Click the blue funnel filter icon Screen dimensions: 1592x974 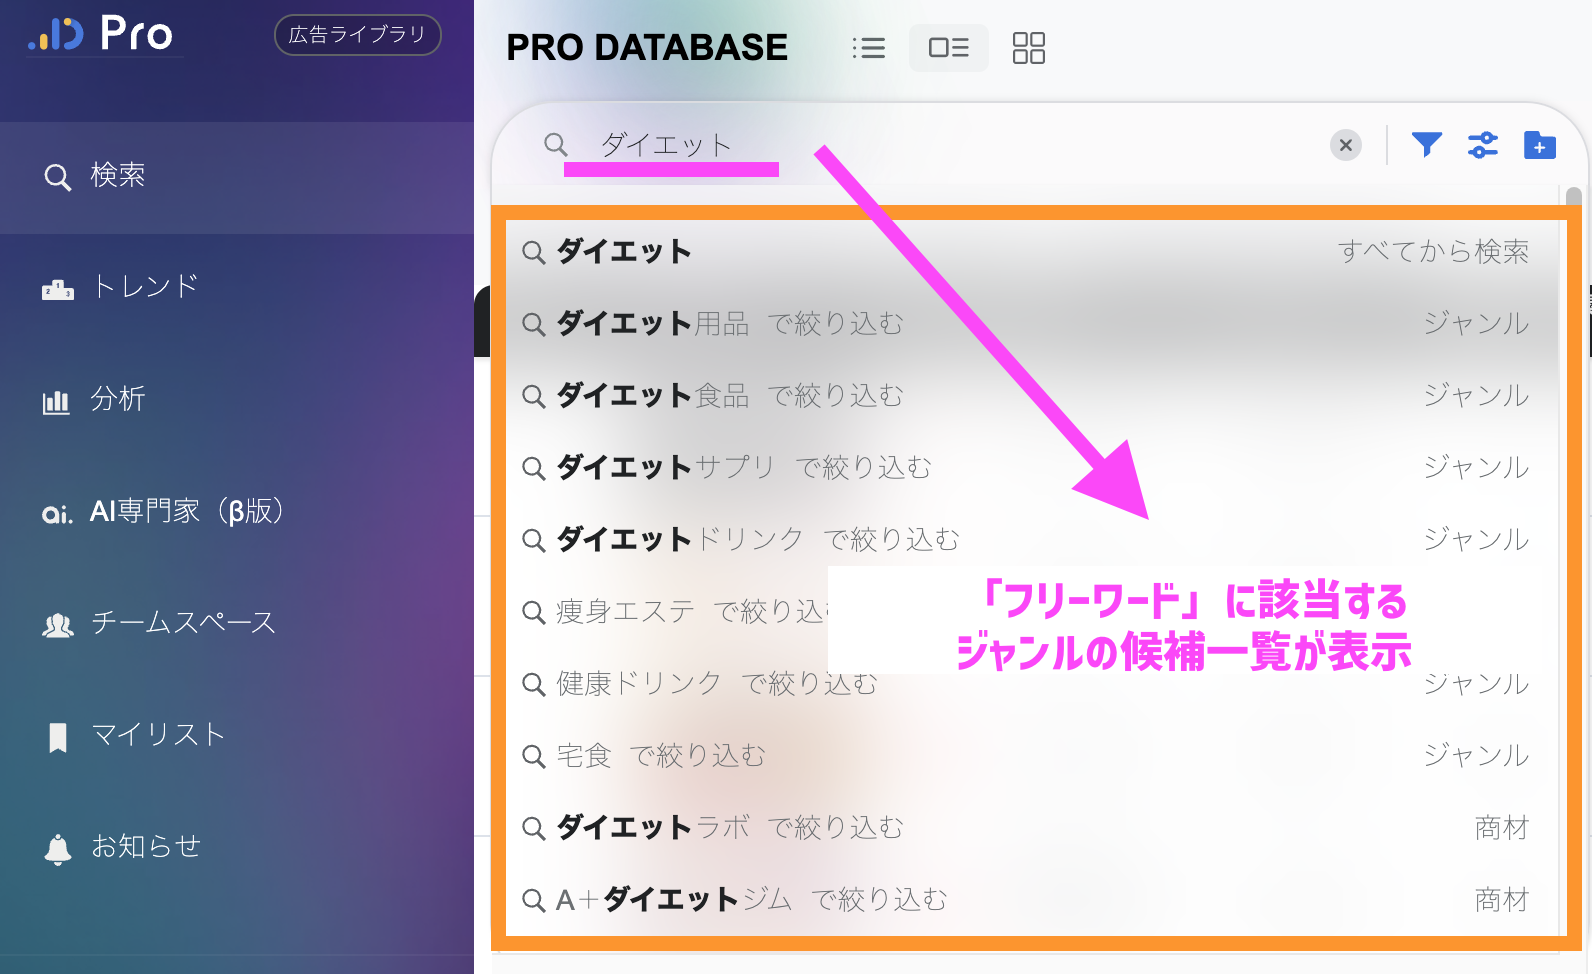click(1426, 145)
